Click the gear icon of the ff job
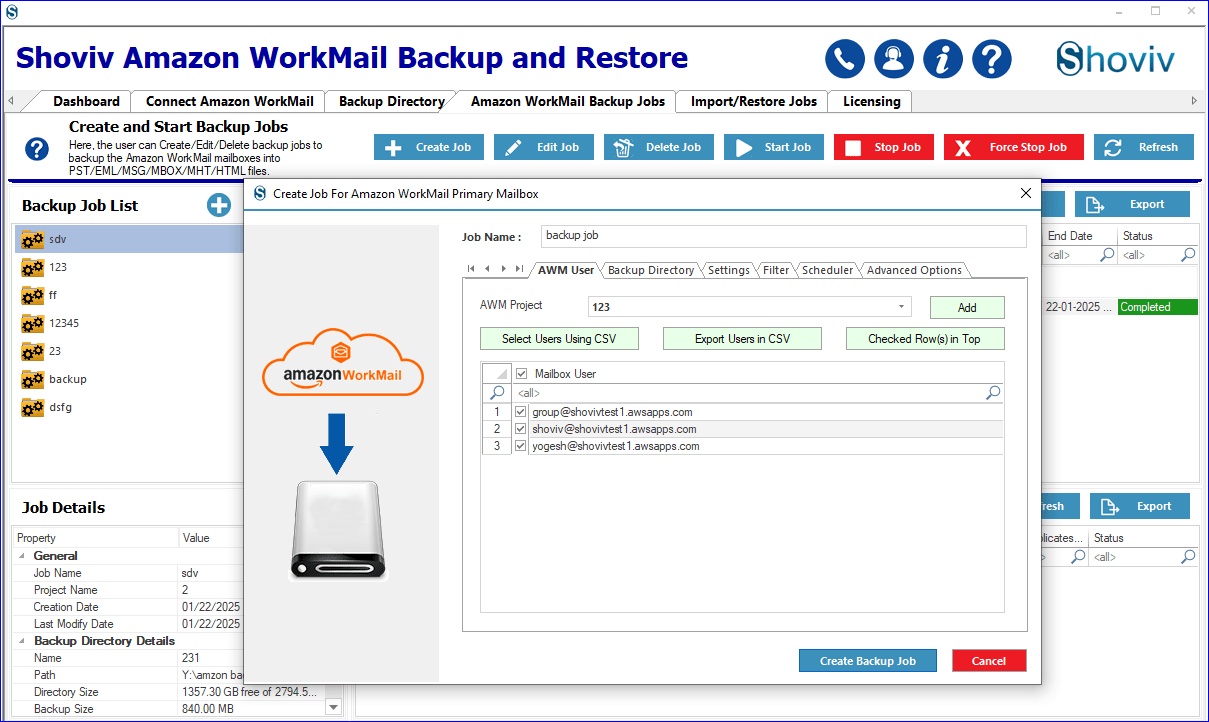The width and height of the screenshot is (1209, 722). point(33,296)
